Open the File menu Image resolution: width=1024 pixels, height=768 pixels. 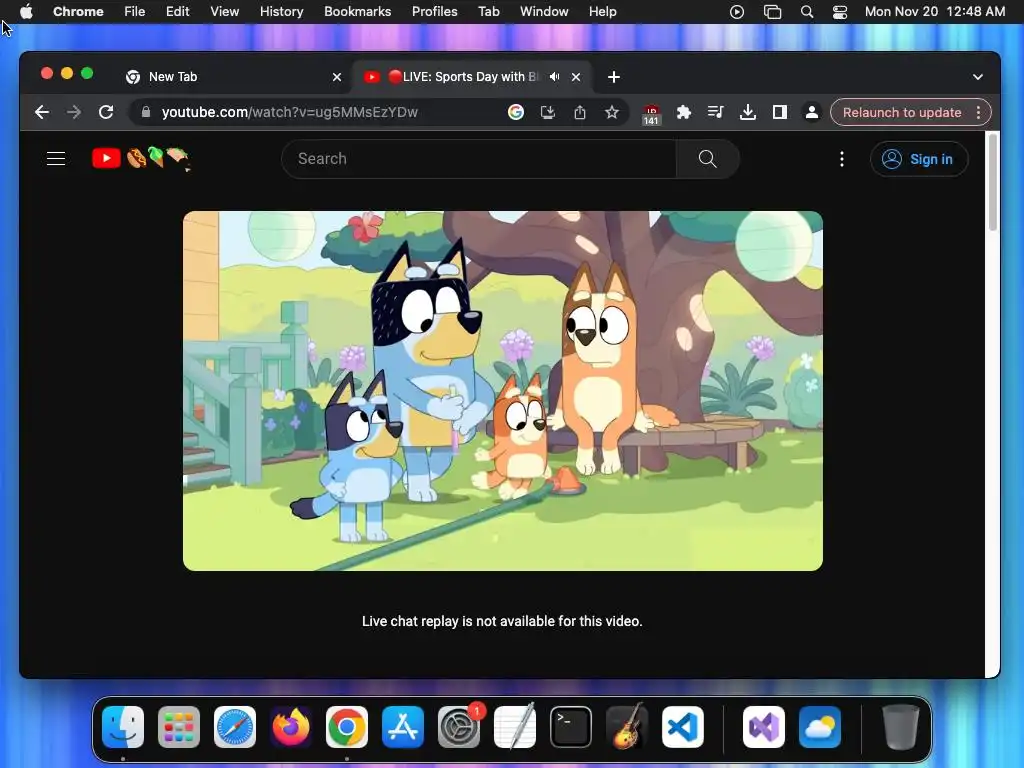coord(135,11)
